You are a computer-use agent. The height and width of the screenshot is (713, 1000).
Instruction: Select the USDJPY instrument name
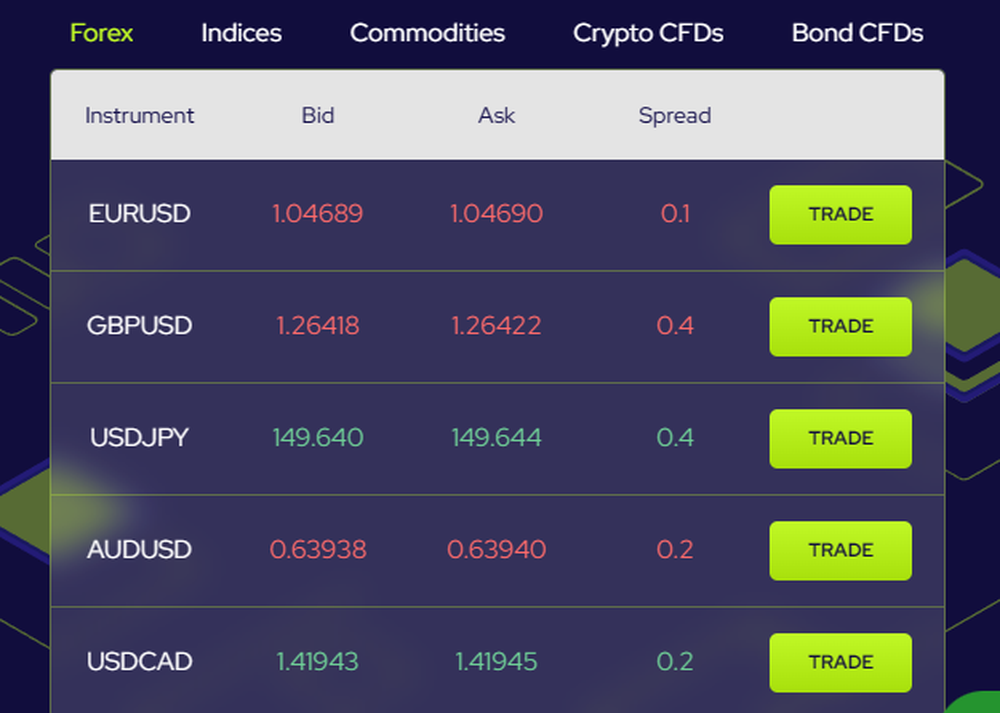tap(140, 437)
